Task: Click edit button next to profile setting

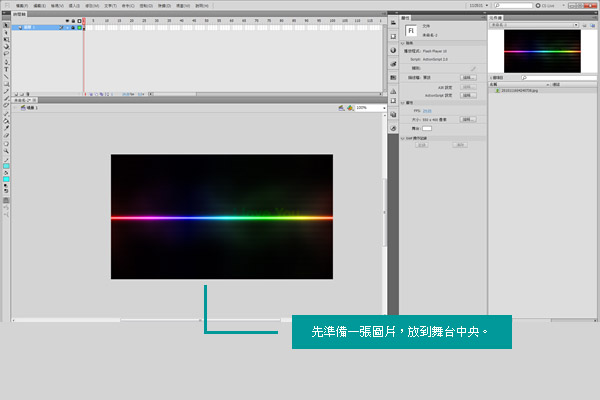Action: 468,77
